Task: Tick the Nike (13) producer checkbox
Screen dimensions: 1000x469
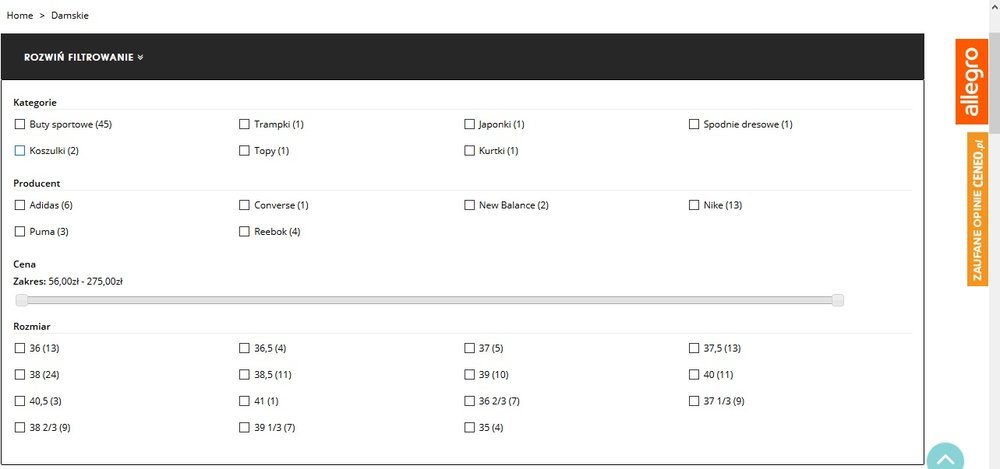Action: coord(694,205)
